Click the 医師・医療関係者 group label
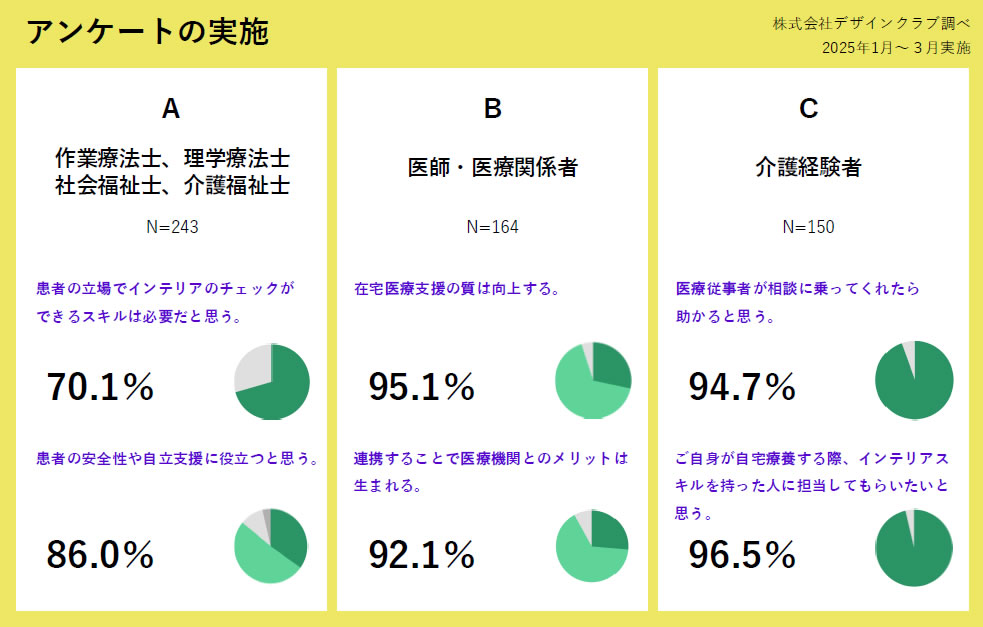Viewport: 983px width, 627px height. pyautogui.click(x=492, y=168)
